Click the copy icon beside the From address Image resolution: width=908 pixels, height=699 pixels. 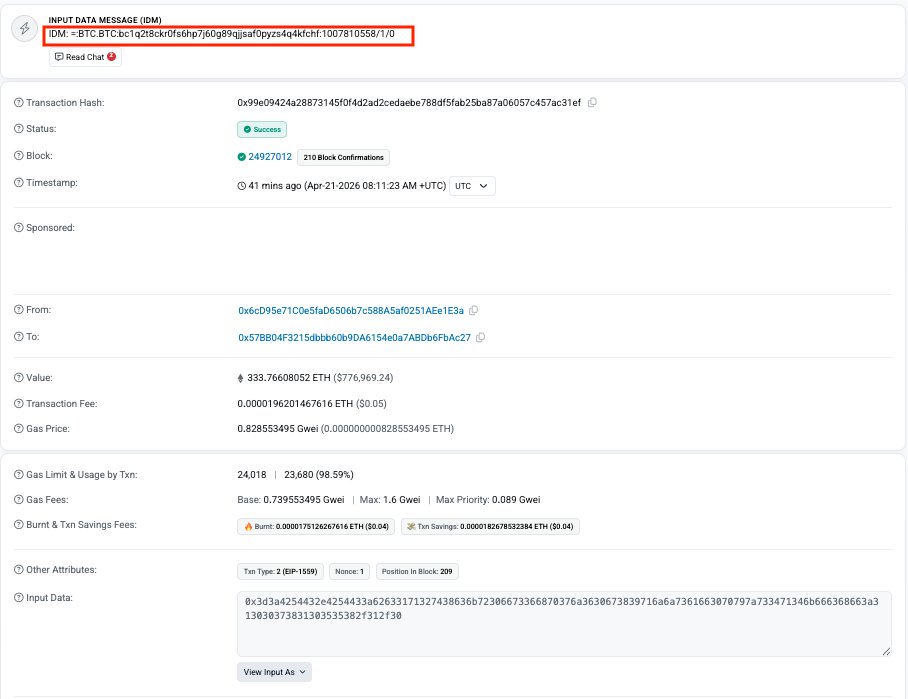click(473, 310)
